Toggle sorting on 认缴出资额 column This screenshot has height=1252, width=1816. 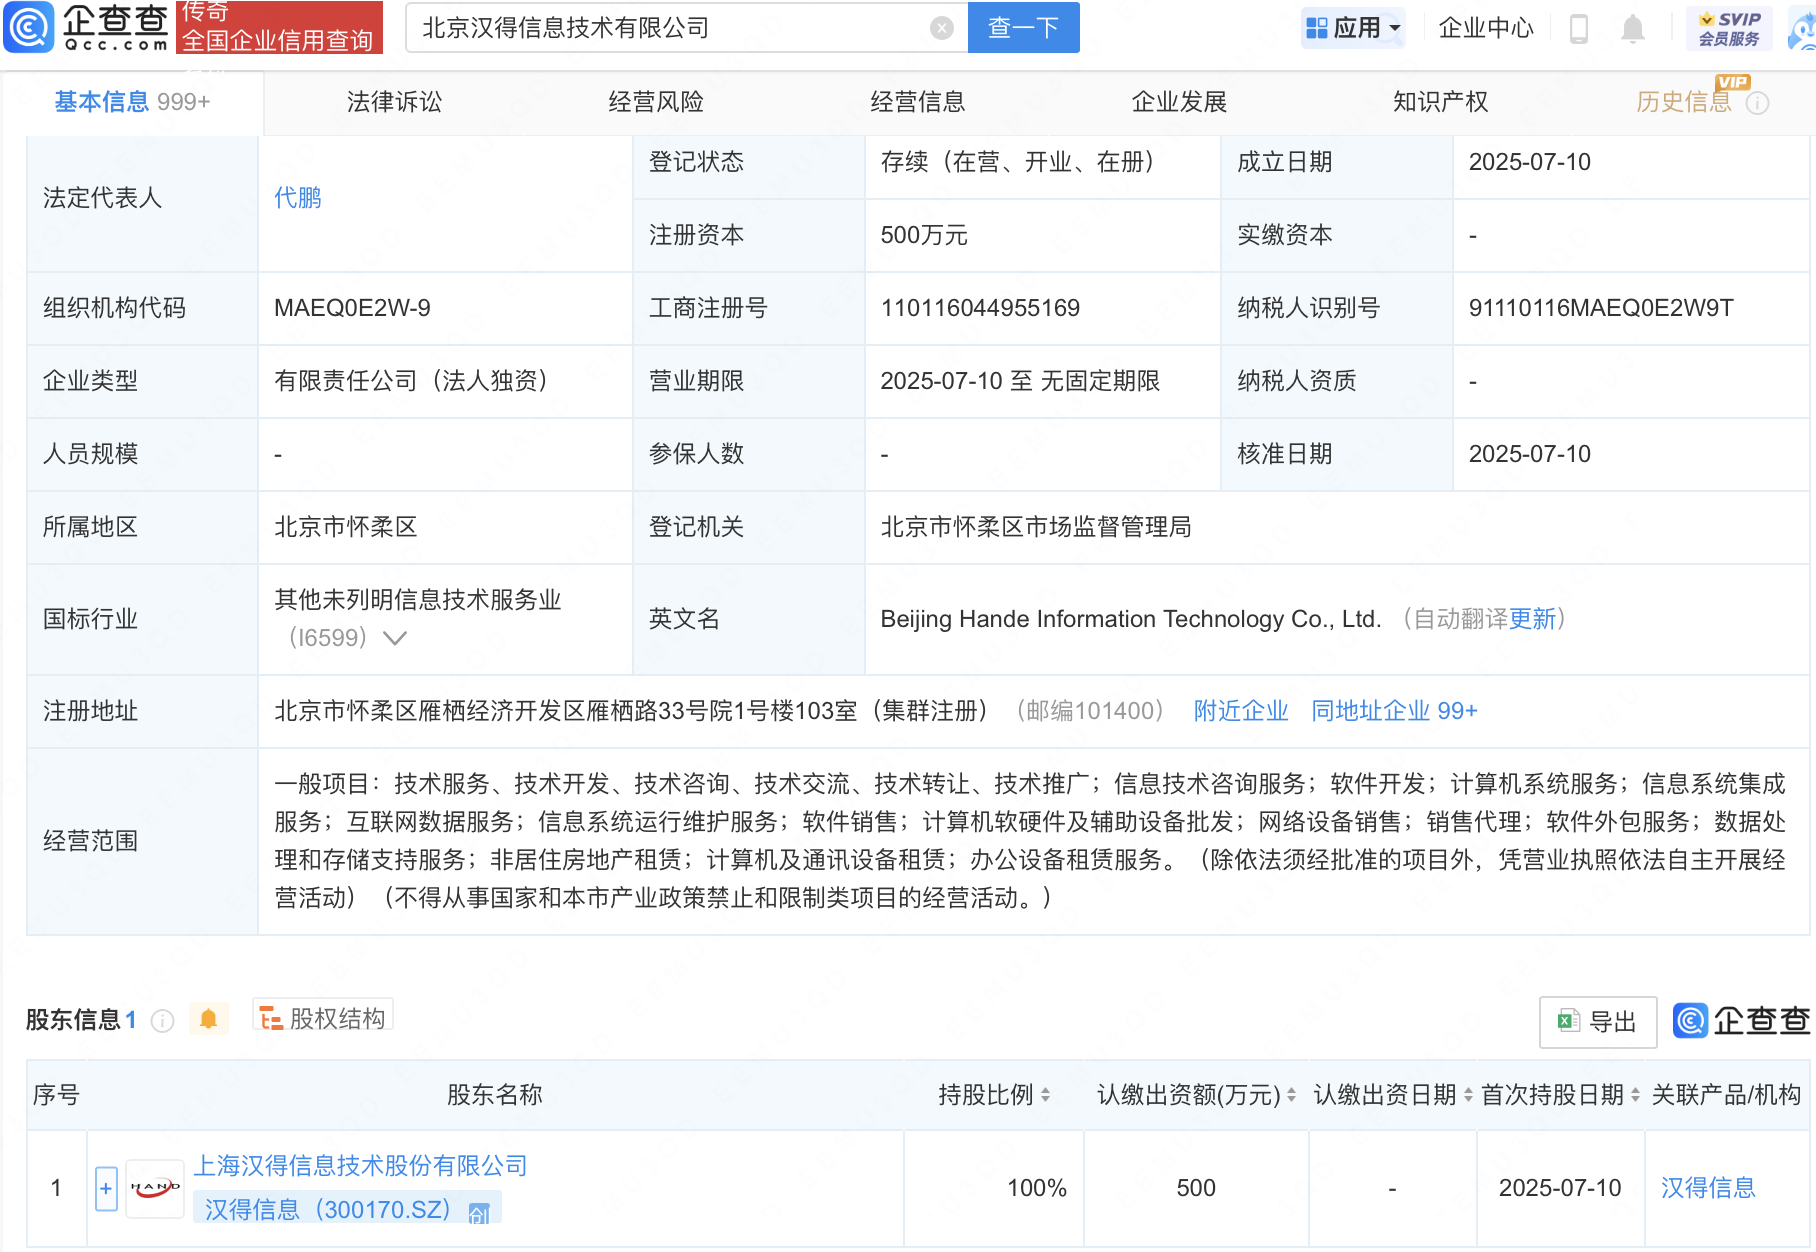(1292, 1095)
